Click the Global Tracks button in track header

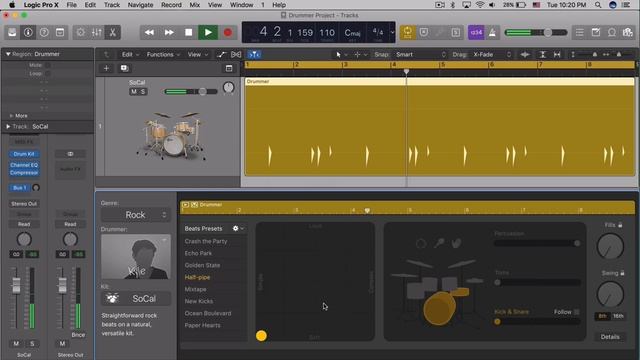[x=229, y=68]
